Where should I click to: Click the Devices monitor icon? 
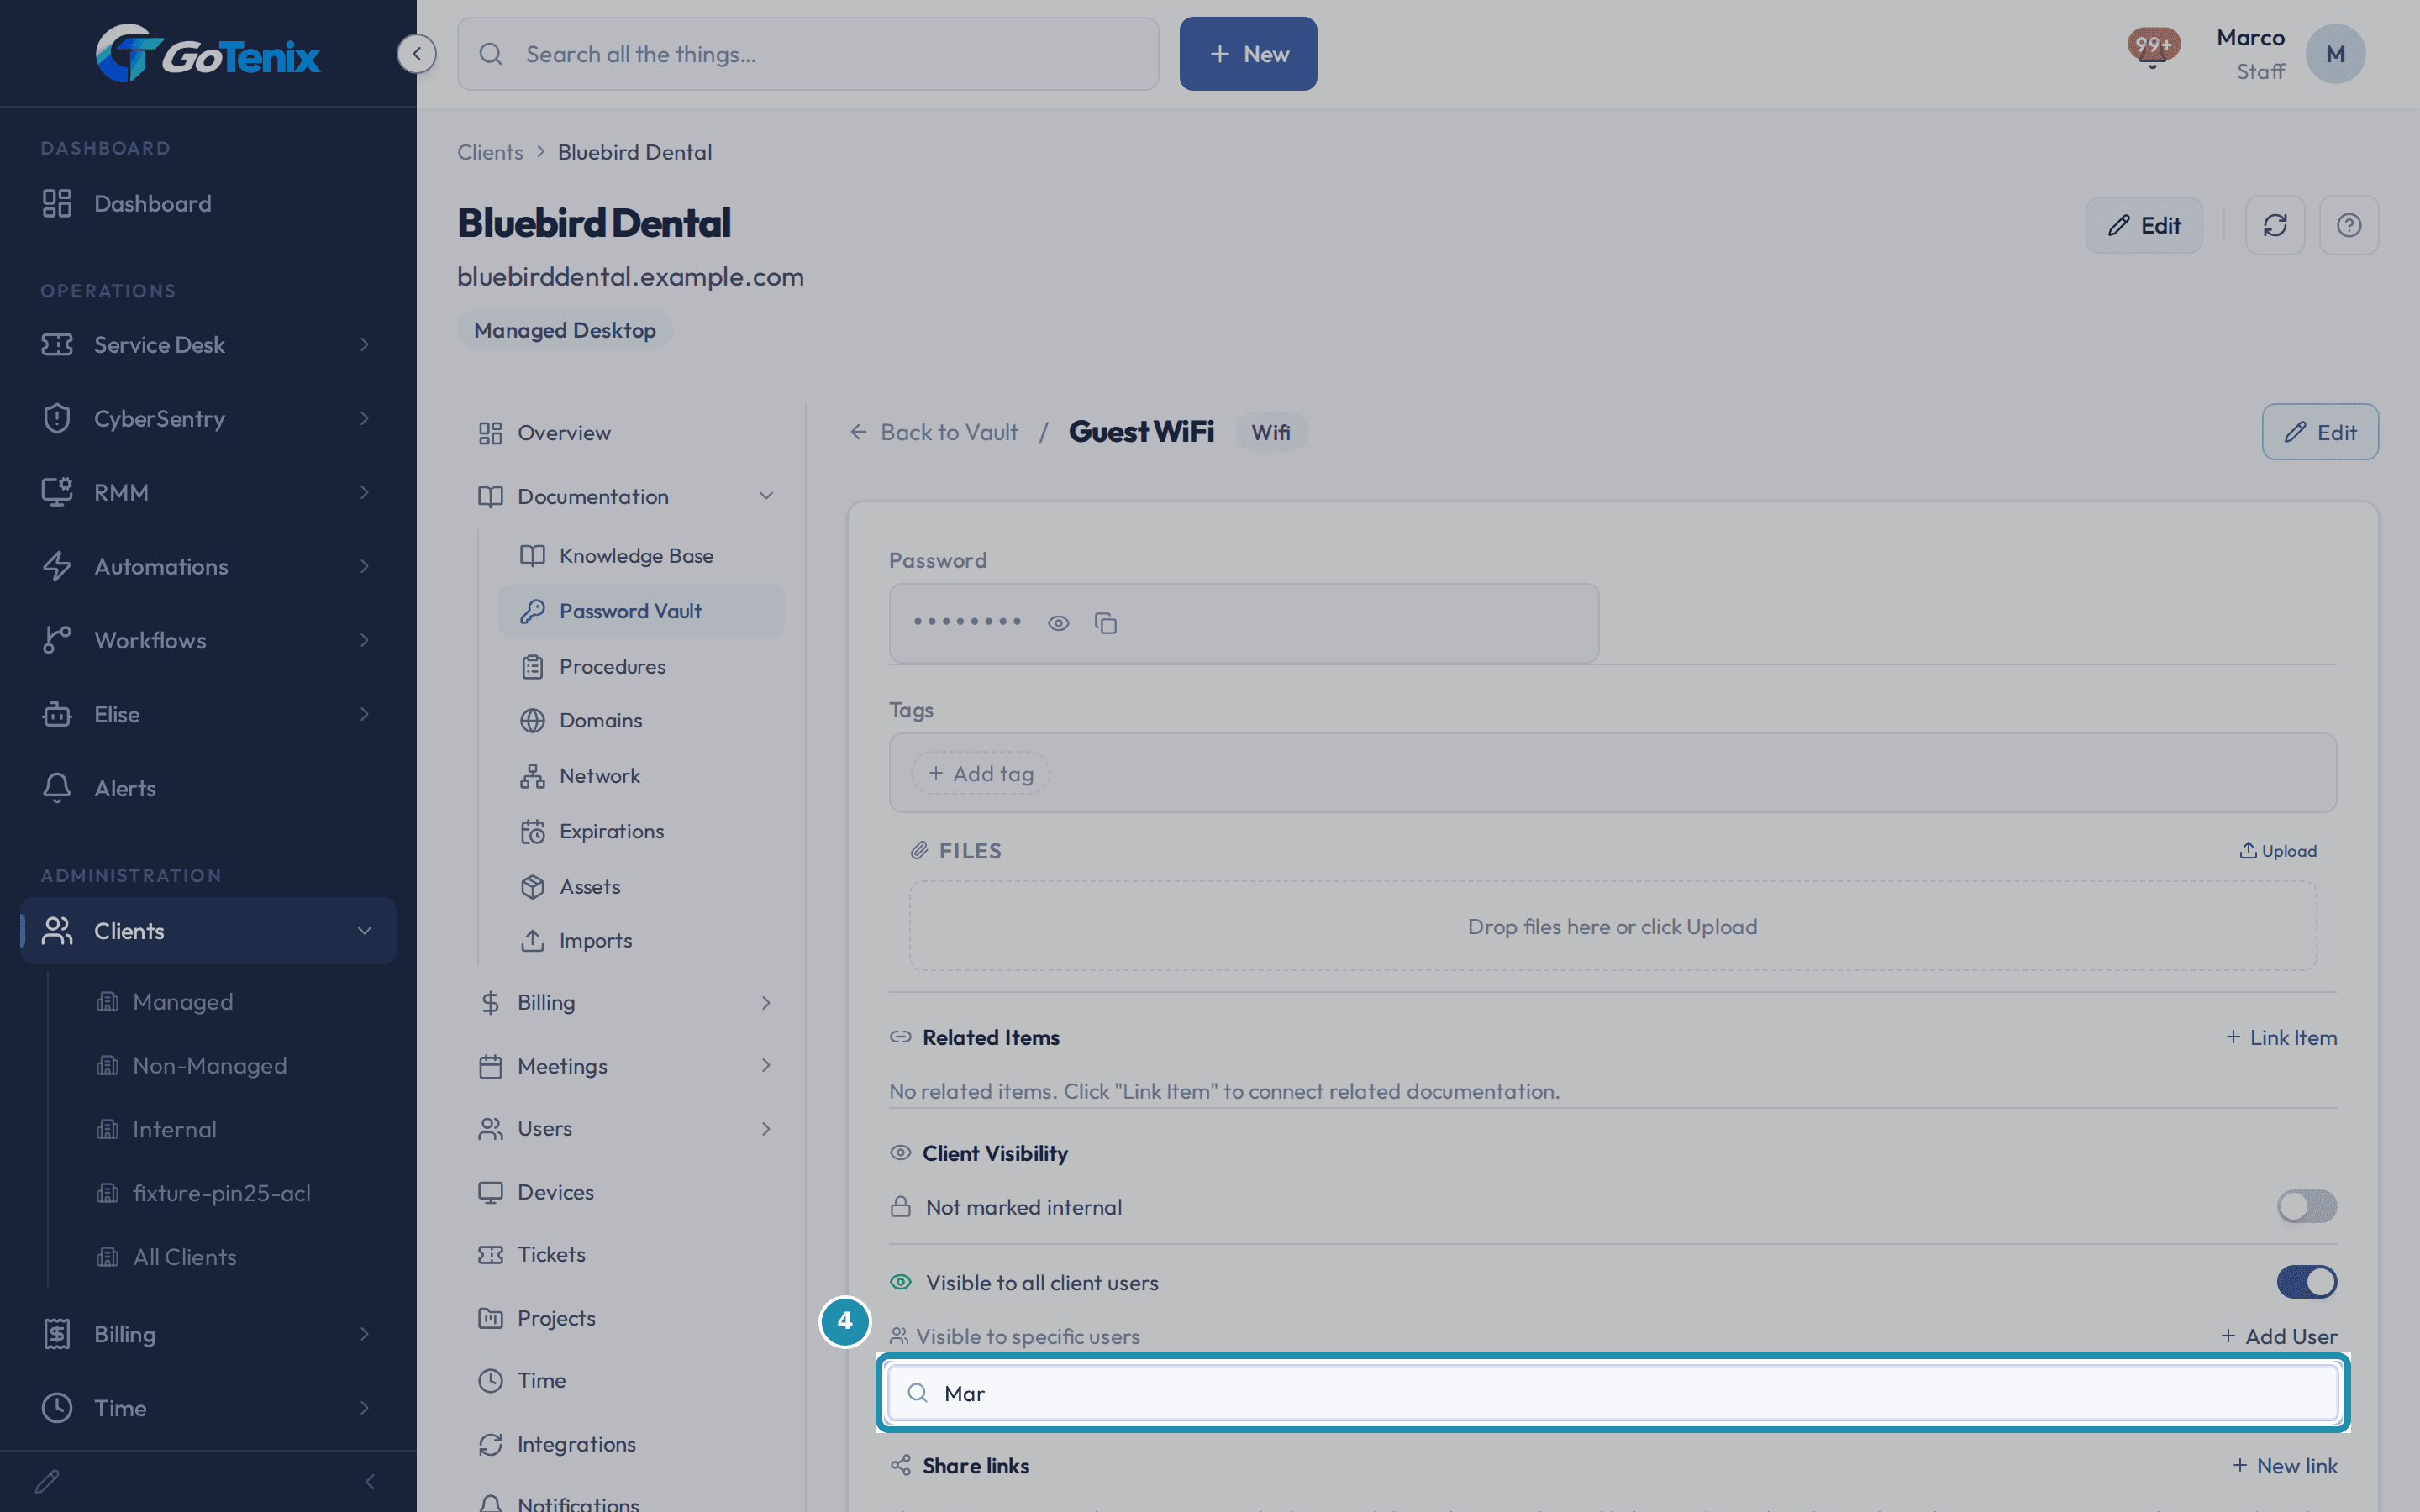coord(490,1192)
